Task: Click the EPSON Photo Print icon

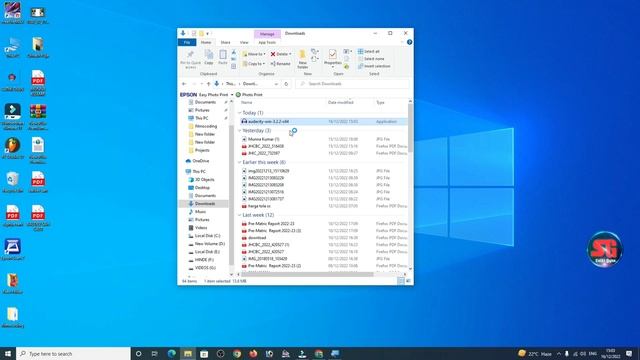Action: [x=238, y=95]
